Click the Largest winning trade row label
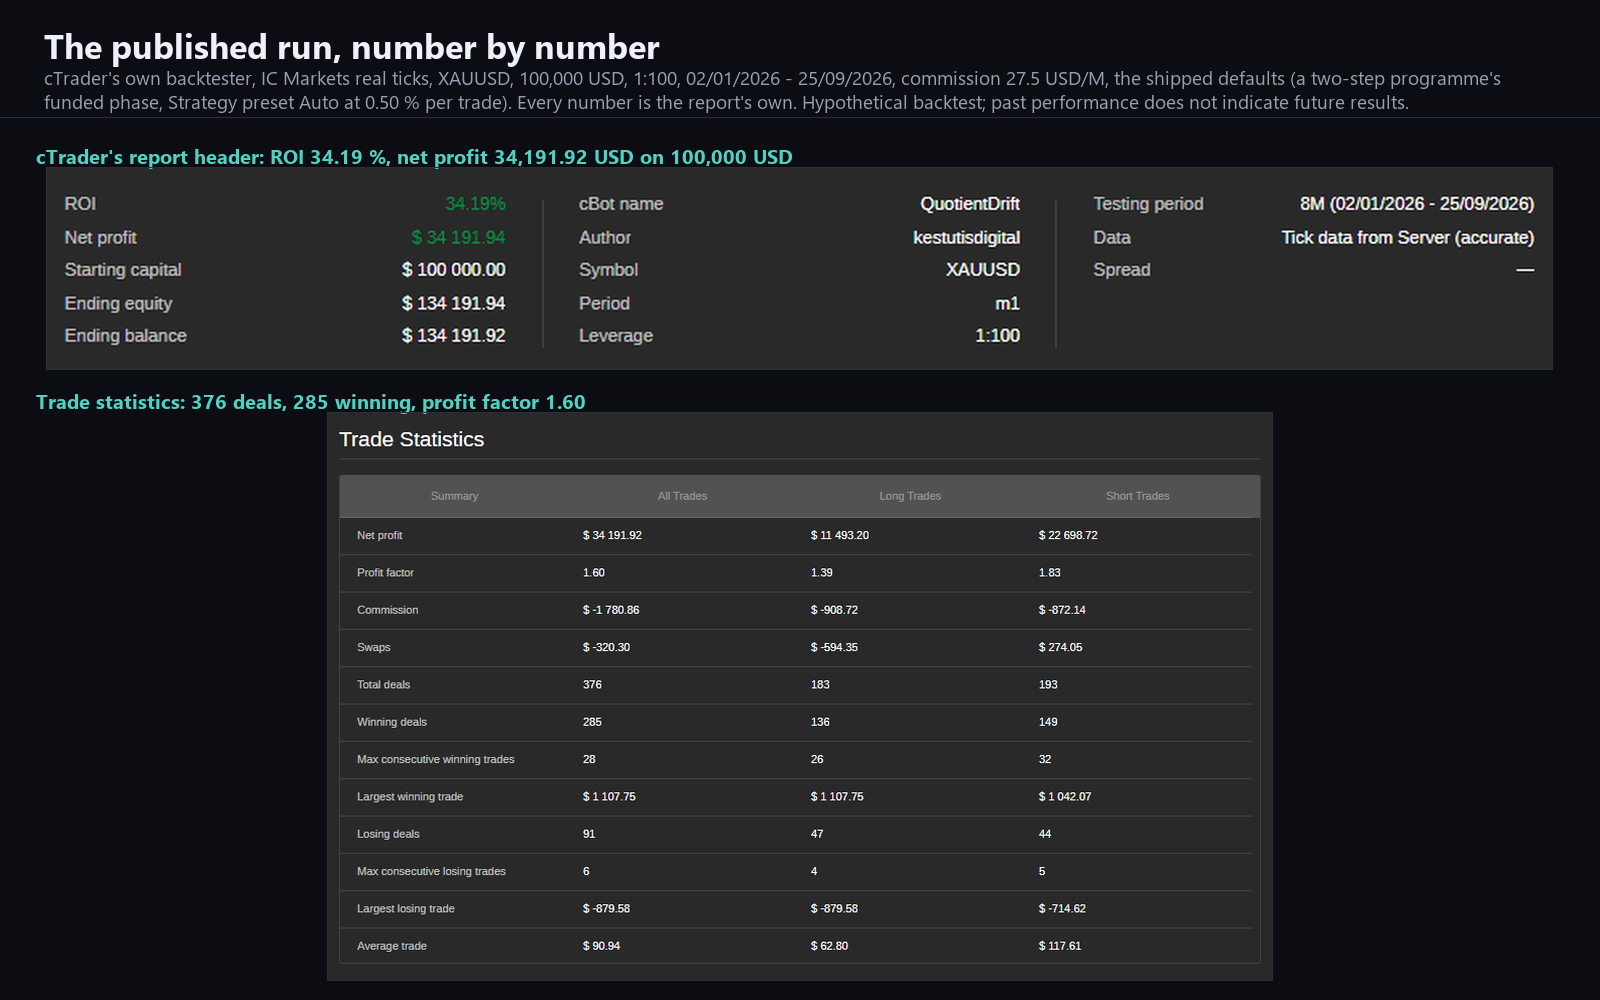Screen dimensions: 1600x1000 [410, 797]
